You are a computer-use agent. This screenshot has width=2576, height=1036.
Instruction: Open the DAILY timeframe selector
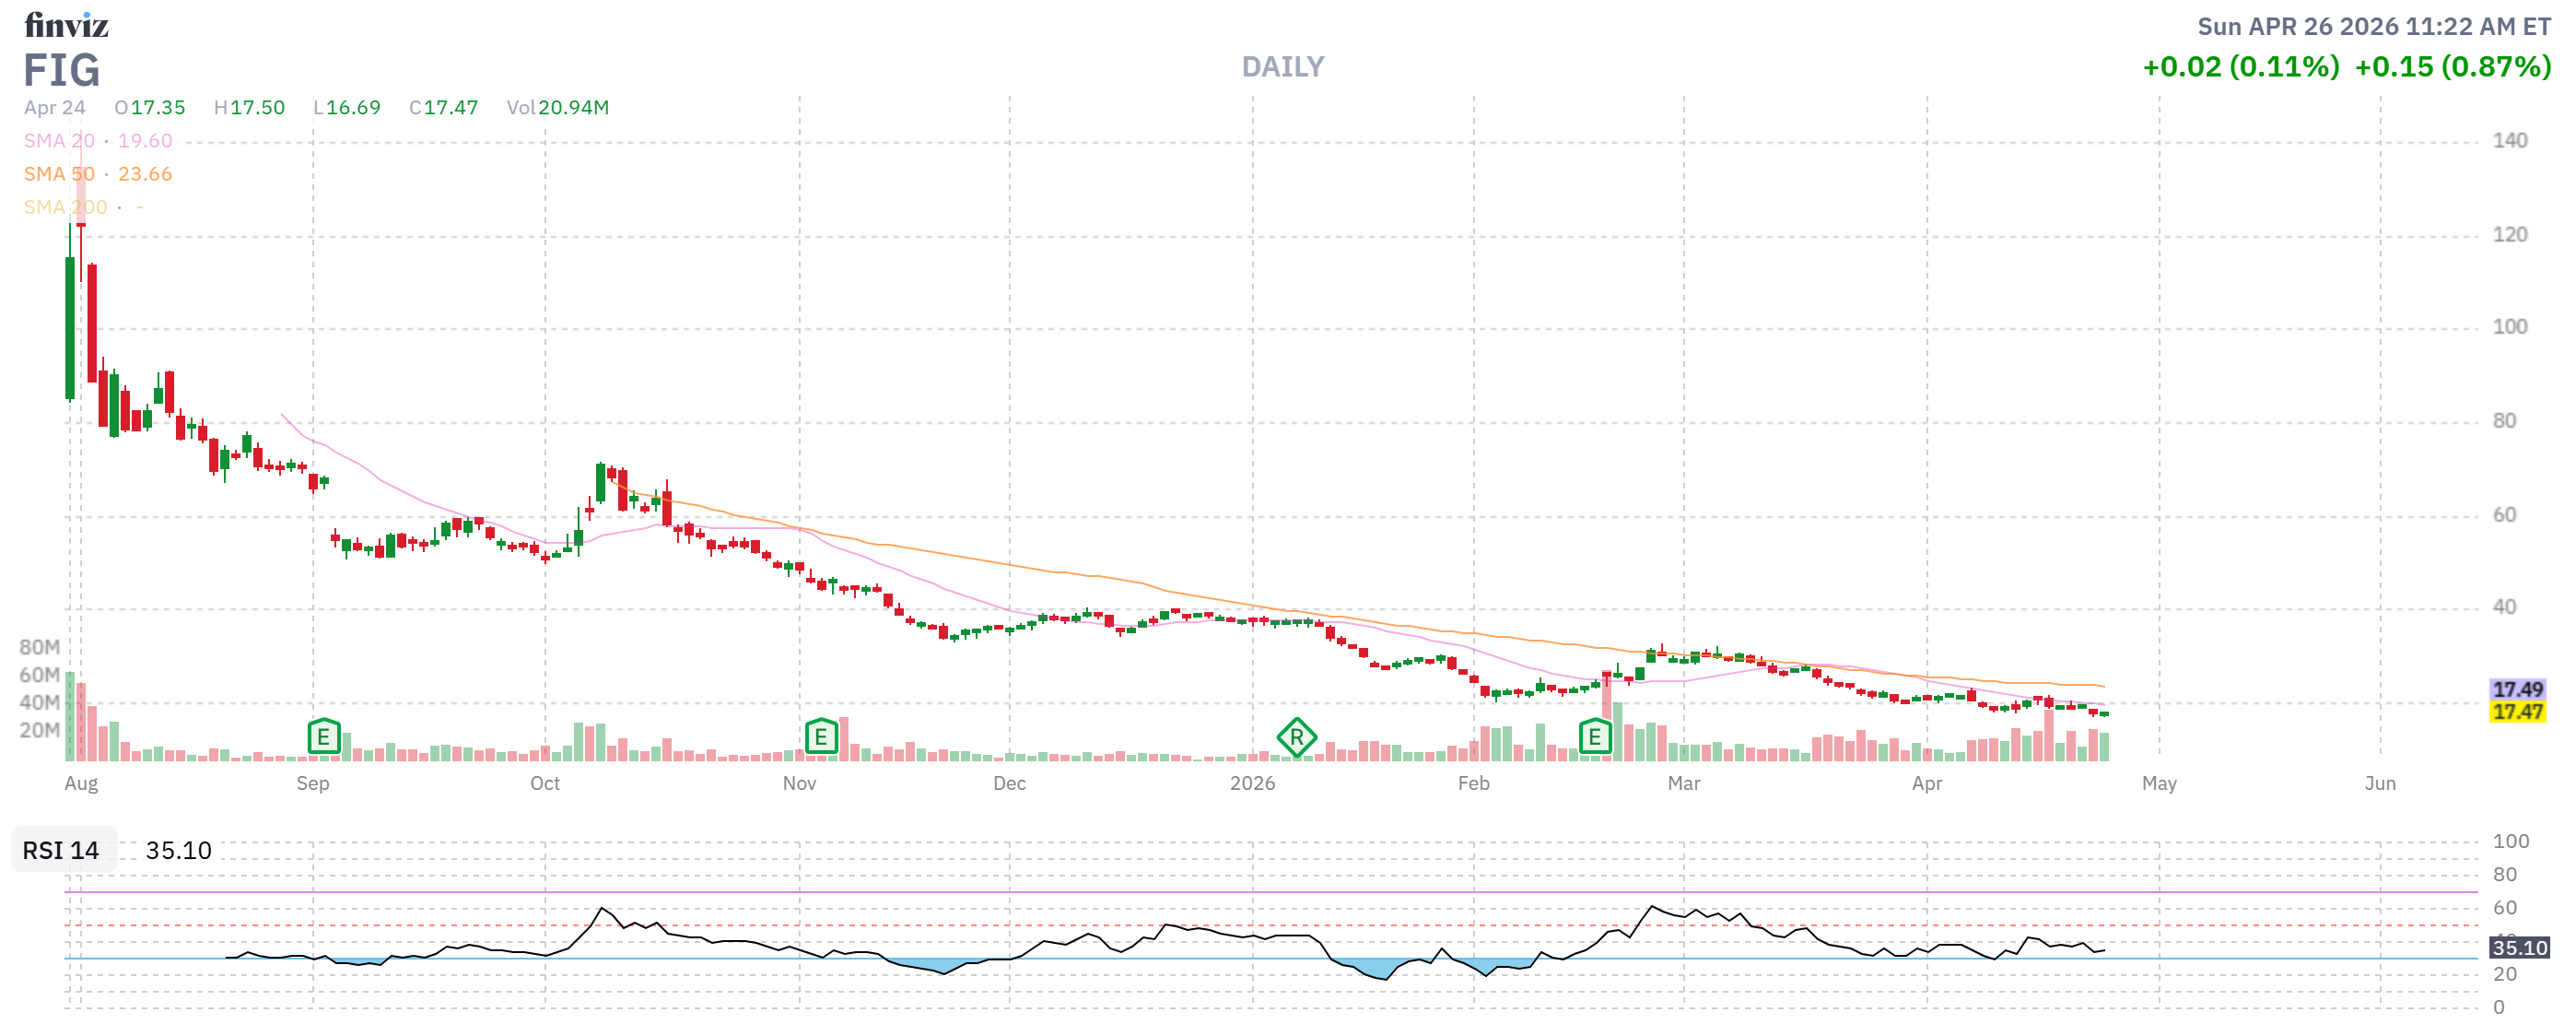(x=1283, y=67)
